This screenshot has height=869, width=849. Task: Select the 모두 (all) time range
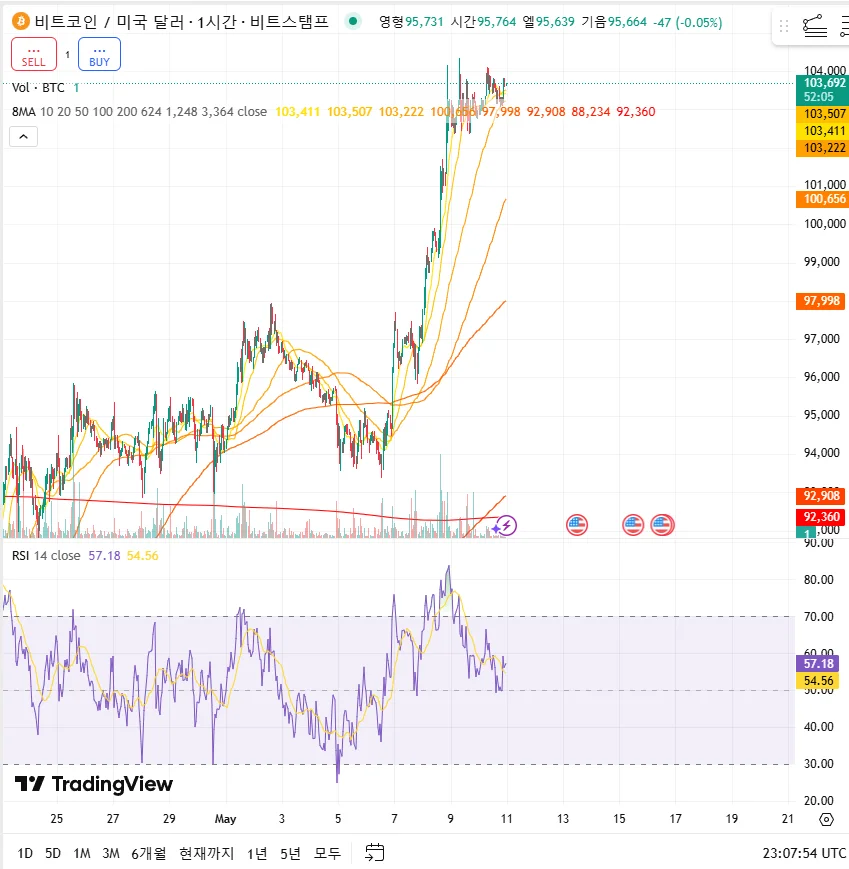(328, 853)
